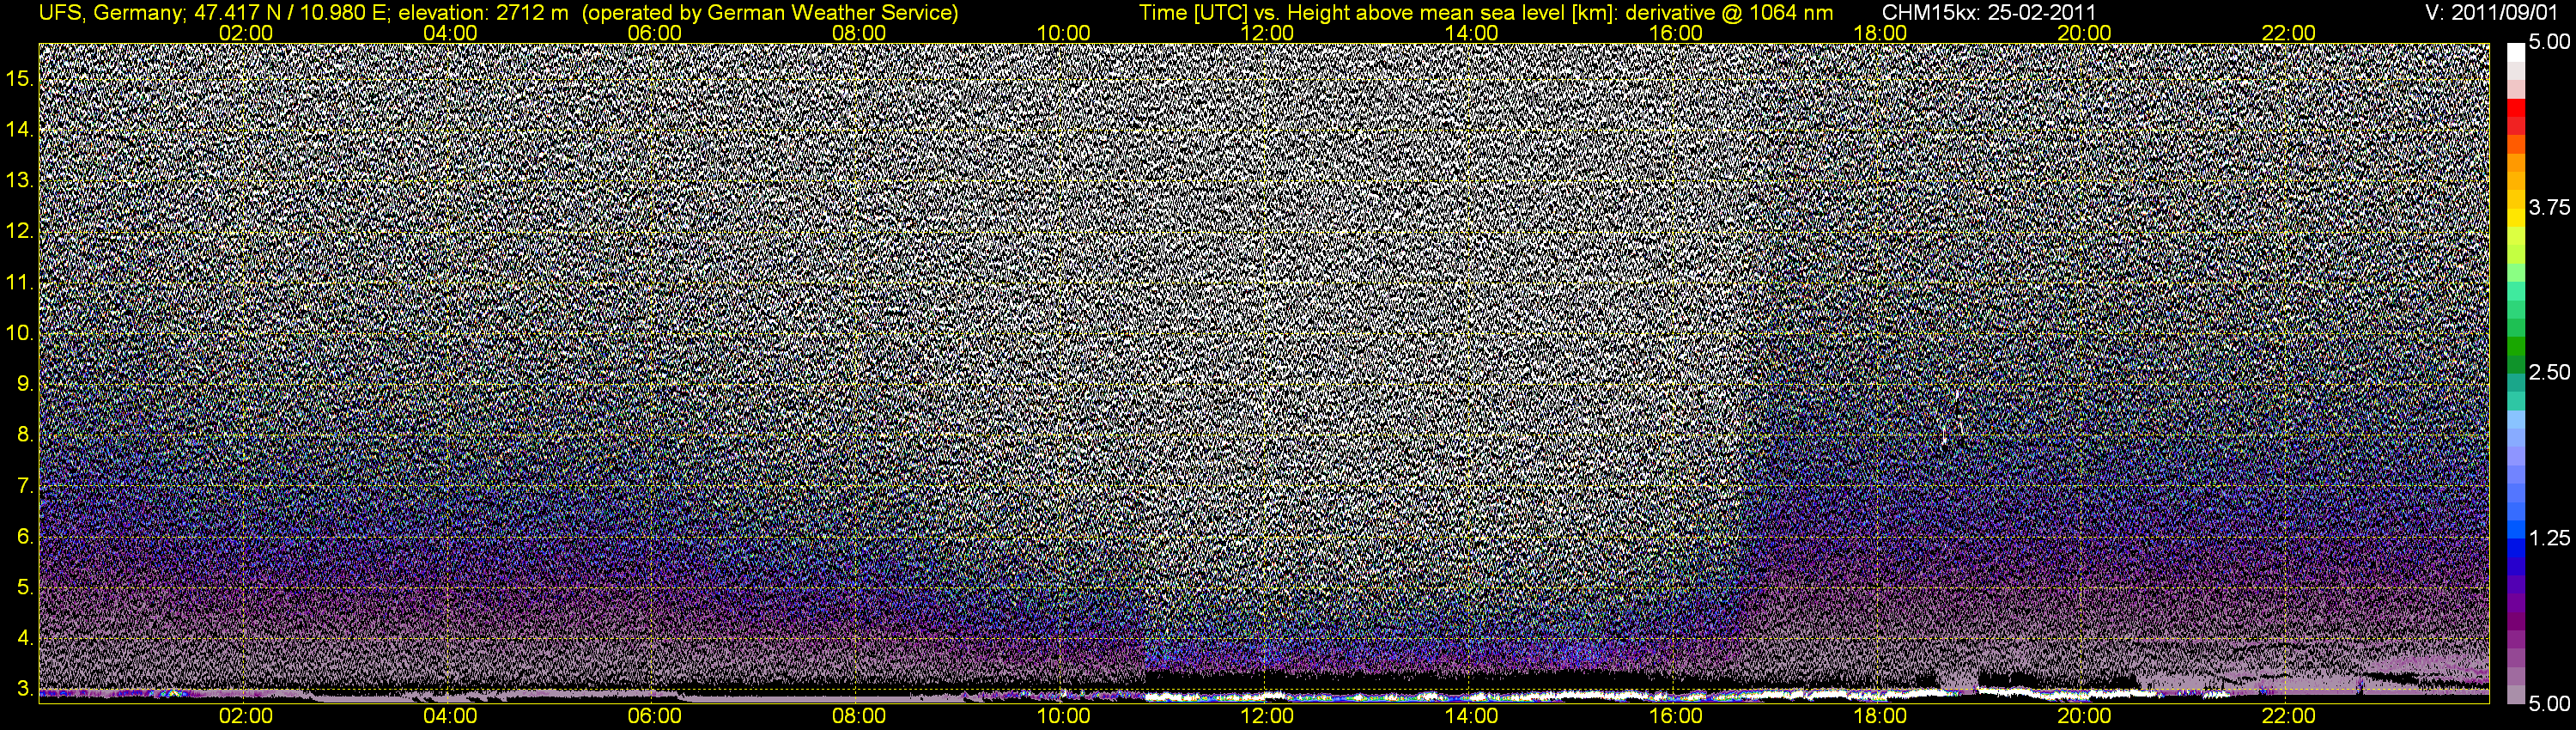Click the top time axis label 16:00
Screen dimensions: 2576x730
[x=1676, y=33]
